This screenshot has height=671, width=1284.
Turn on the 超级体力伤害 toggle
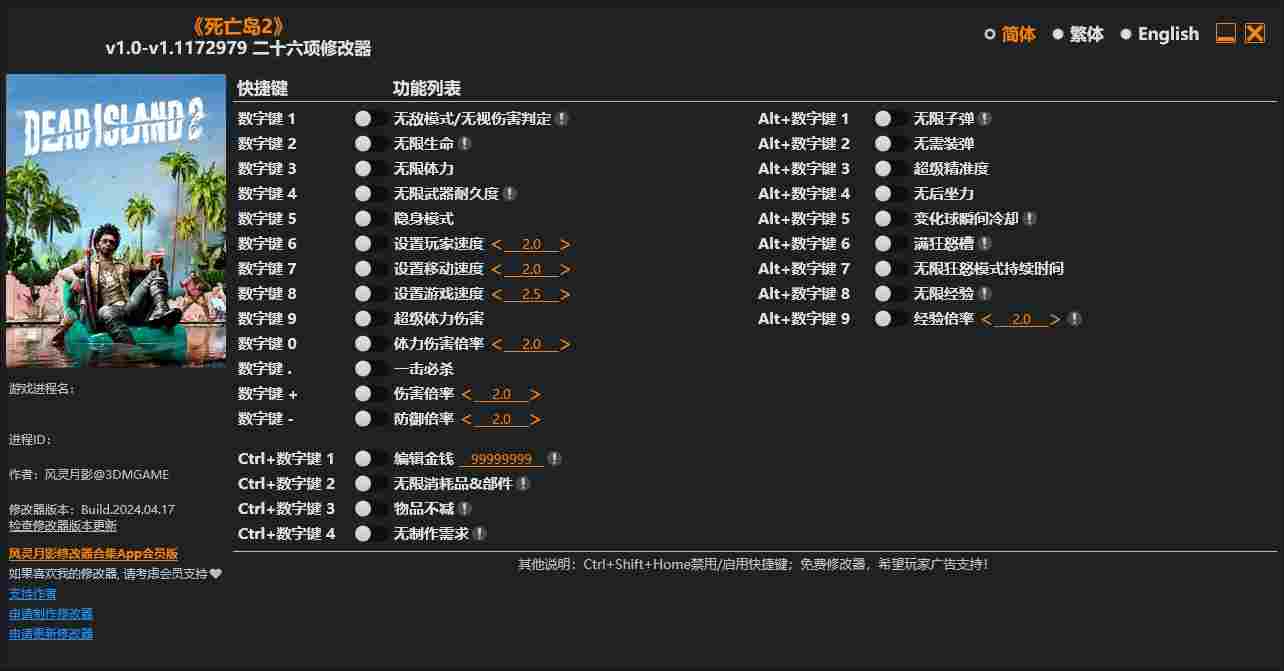pos(371,318)
